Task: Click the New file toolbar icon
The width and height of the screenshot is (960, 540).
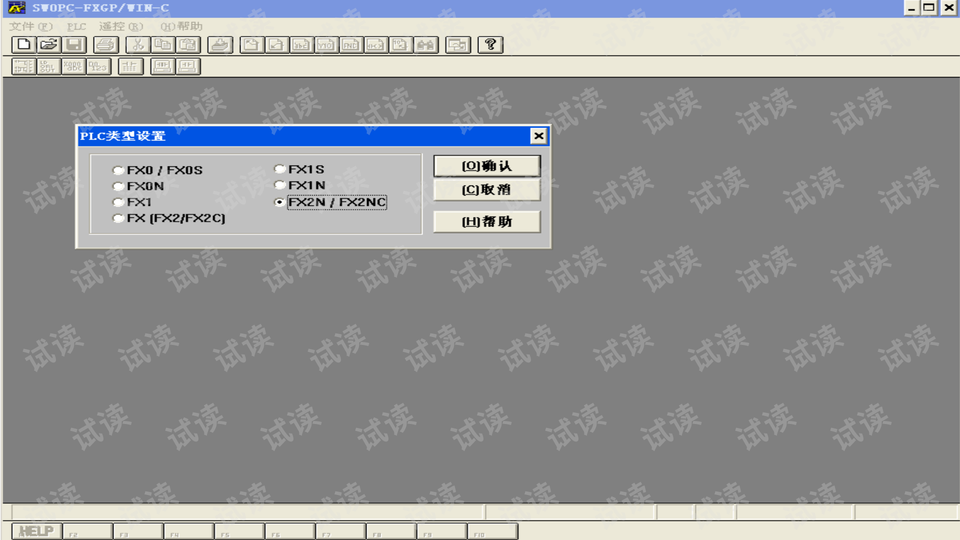Action: tap(24, 45)
